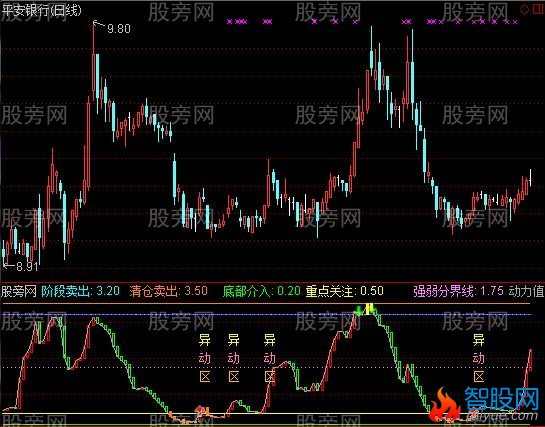Click the 平安银行(日线) chart title
This screenshot has width=545, height=427.
coord(41,10)
